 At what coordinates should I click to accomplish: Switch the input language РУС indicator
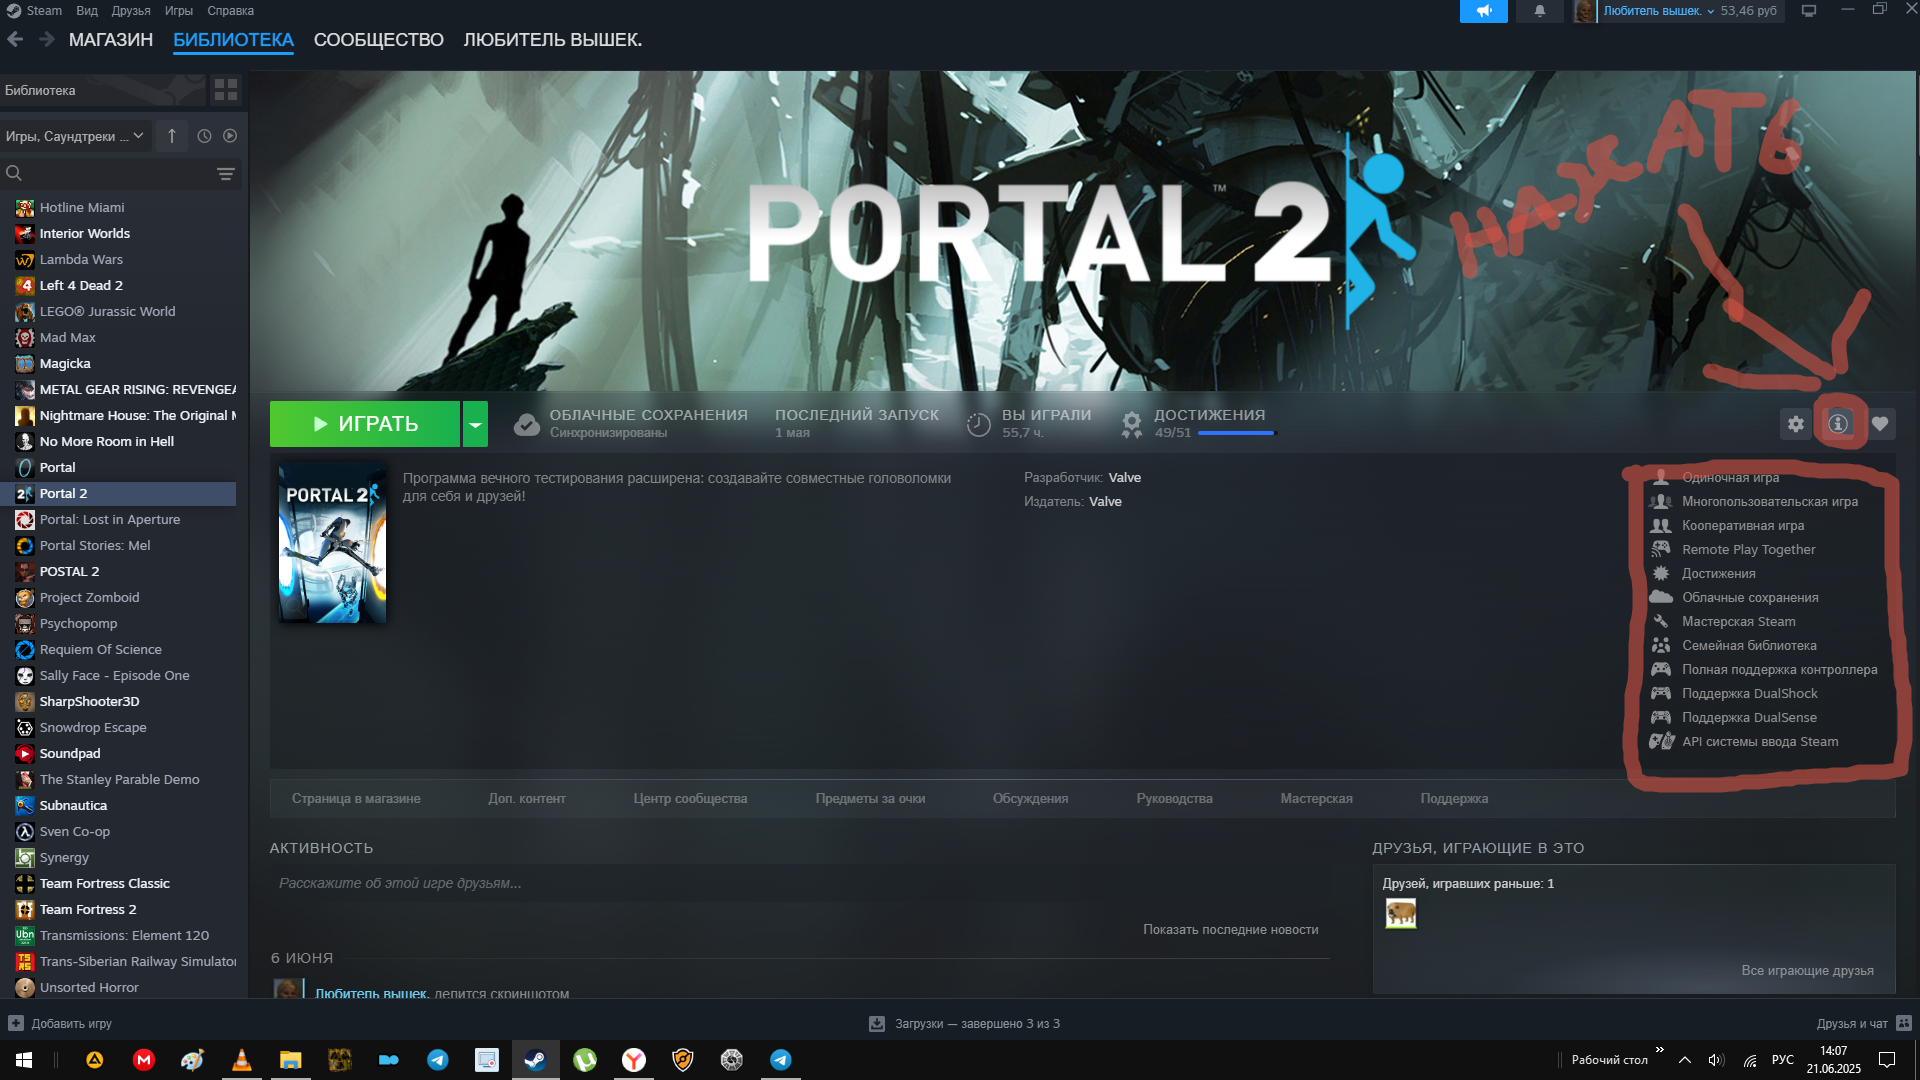click(1783, 1060)
